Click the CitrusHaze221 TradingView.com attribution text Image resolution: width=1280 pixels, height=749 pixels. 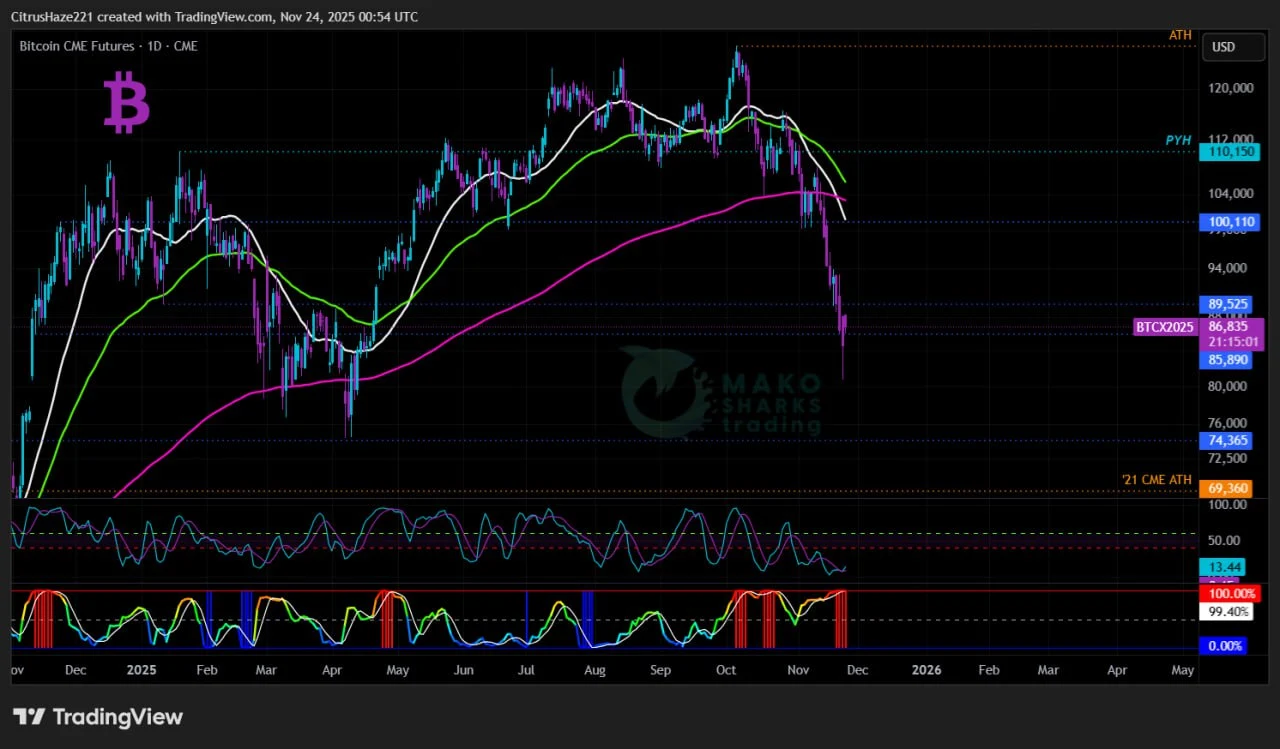click(x=215, y=17)
